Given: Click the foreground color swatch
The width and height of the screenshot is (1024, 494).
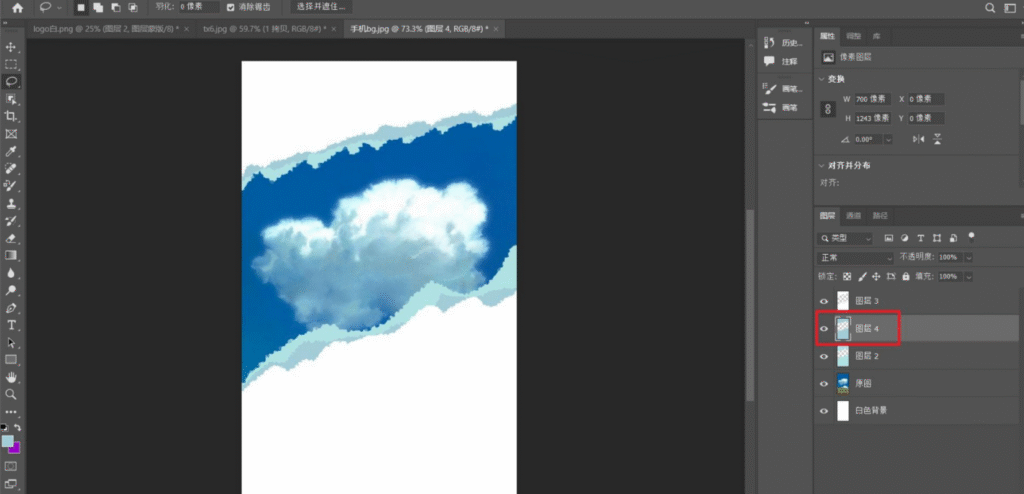Looking at the screenshot, I should (x=7, y=441).
